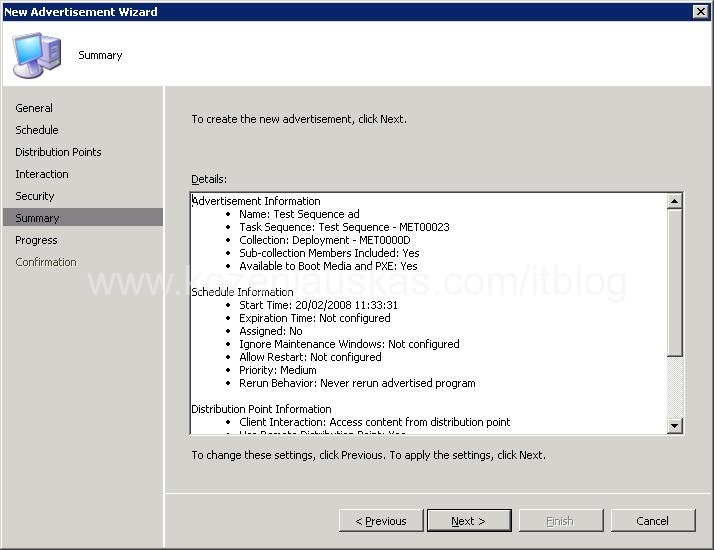714x550 pixels.
Task: Click the Details scrollbar down arrow
Action: click(x=675, y=426)
